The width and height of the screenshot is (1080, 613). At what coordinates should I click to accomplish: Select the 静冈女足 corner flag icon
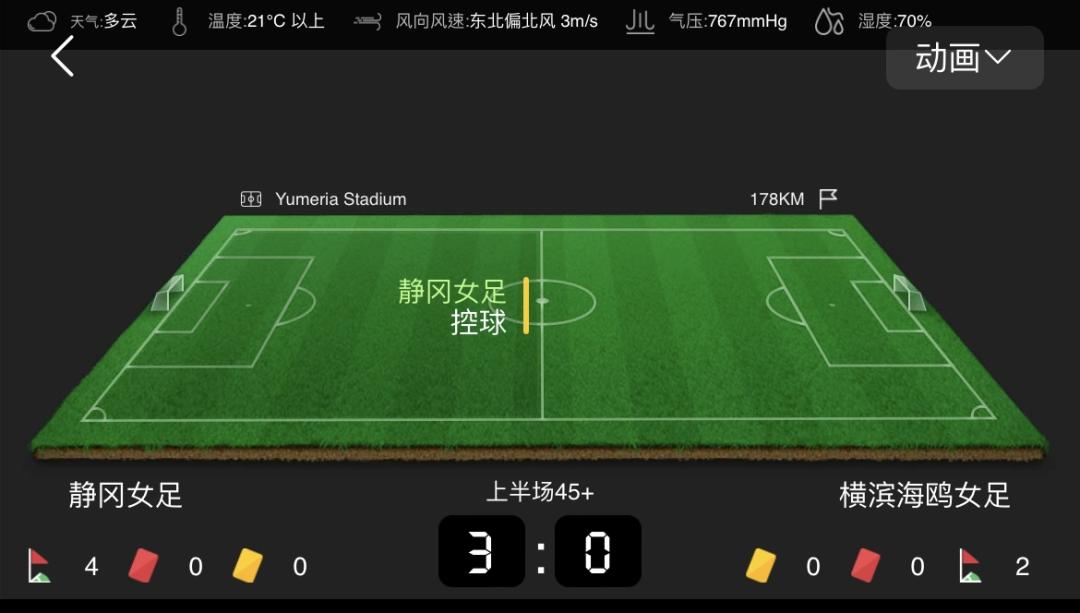coord(39,565)
